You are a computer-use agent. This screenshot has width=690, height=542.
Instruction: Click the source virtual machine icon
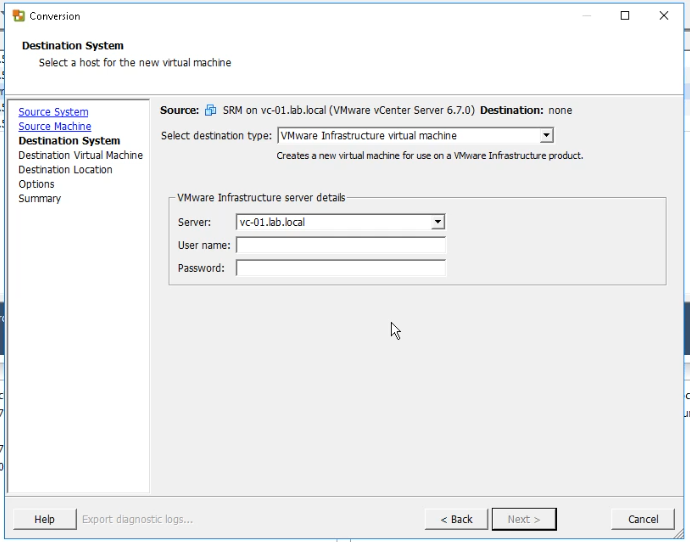click(211, 110)
